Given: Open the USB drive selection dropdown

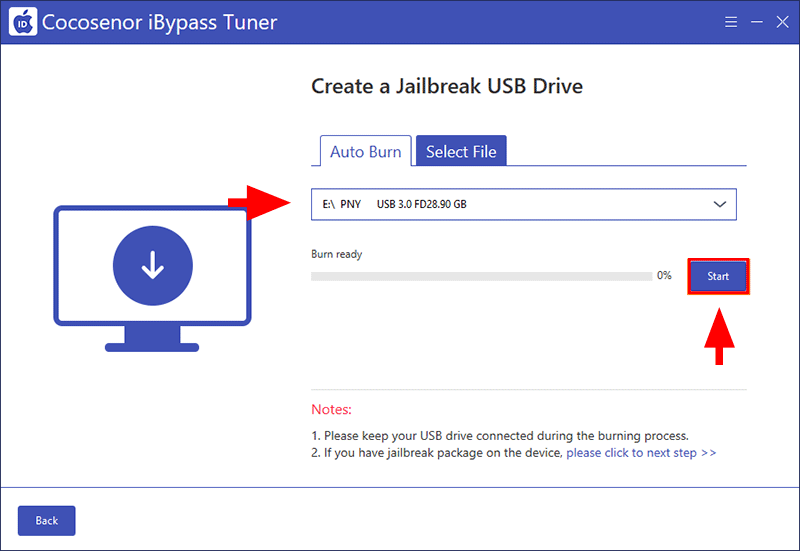Looking at the screenshot, I should coord(524,205).
